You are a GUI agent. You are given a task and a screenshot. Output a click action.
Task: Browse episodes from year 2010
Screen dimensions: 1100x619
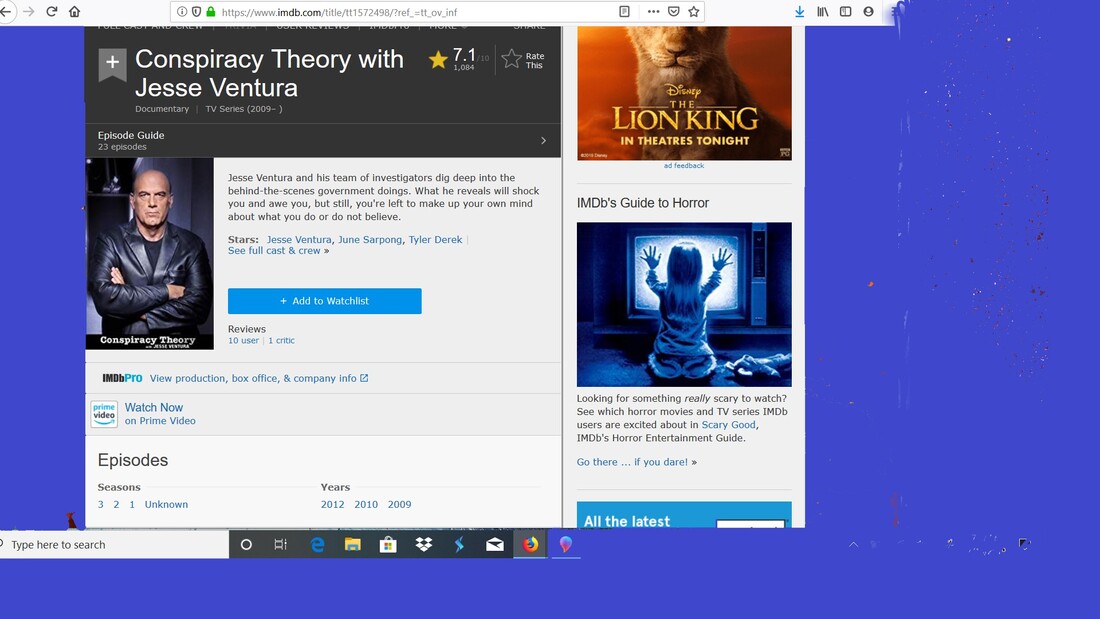(366, 505)
